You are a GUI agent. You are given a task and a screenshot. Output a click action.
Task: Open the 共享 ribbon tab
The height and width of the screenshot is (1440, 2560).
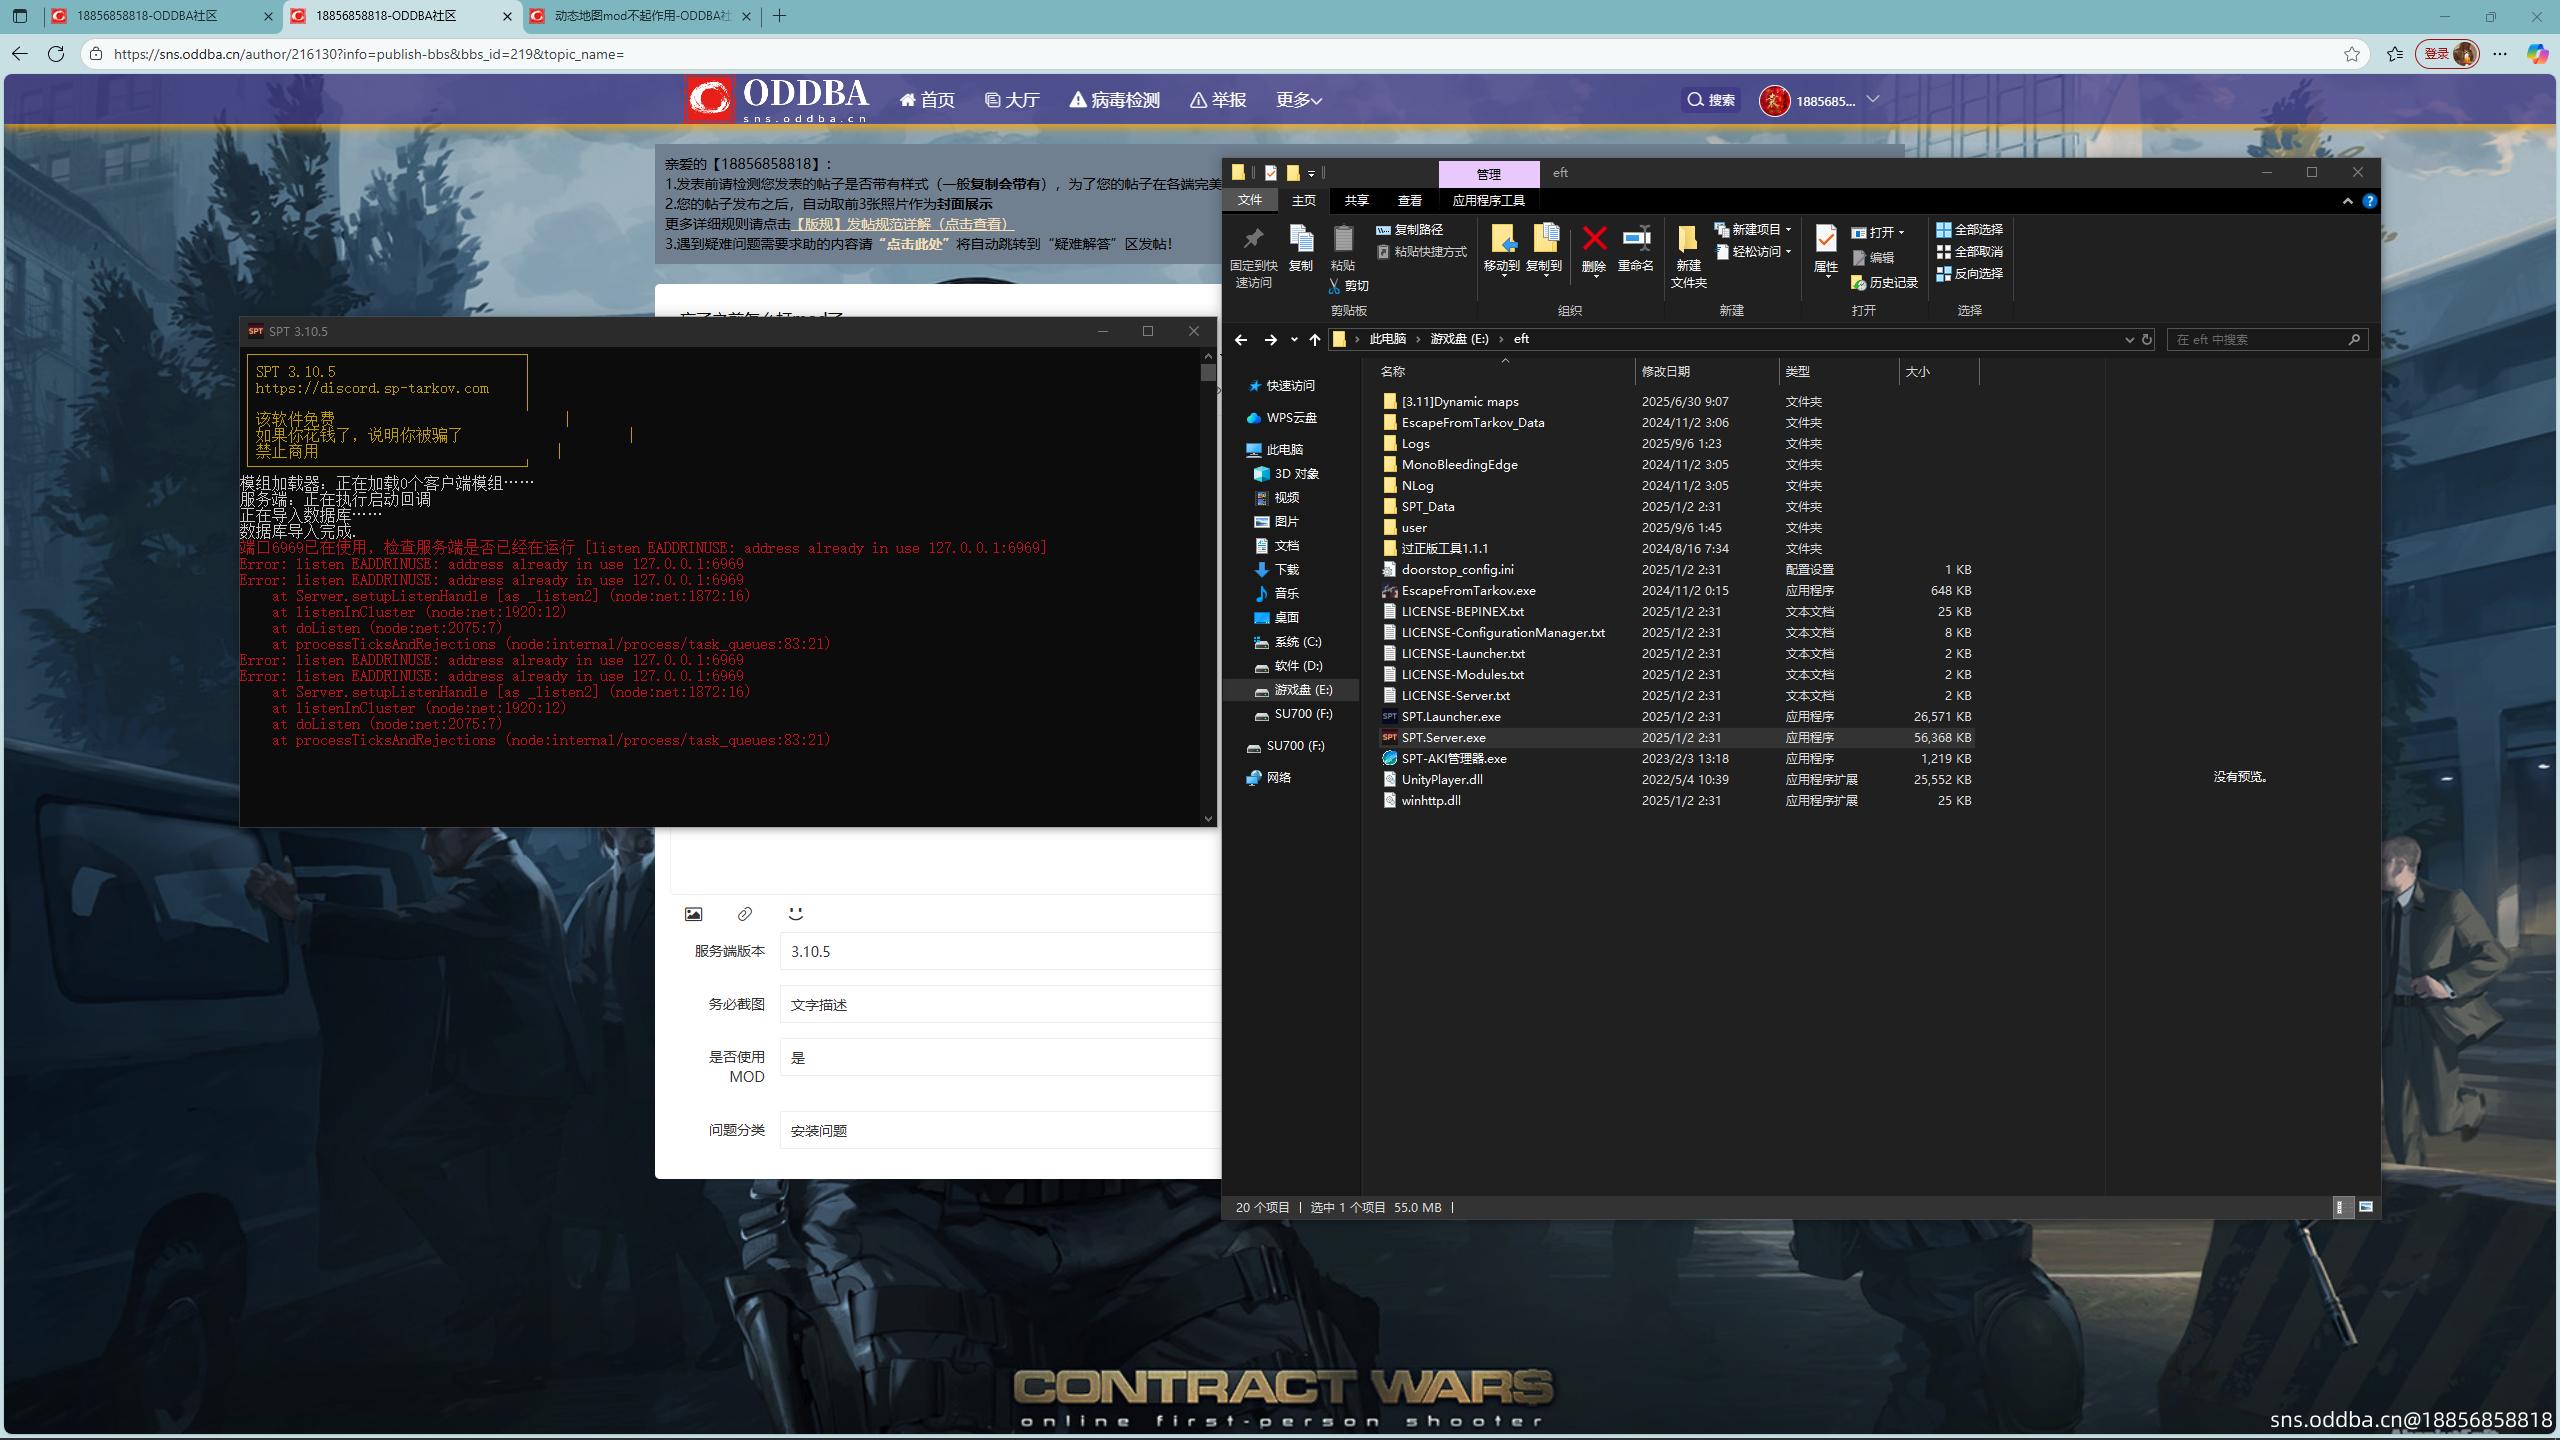(1356, 201)
